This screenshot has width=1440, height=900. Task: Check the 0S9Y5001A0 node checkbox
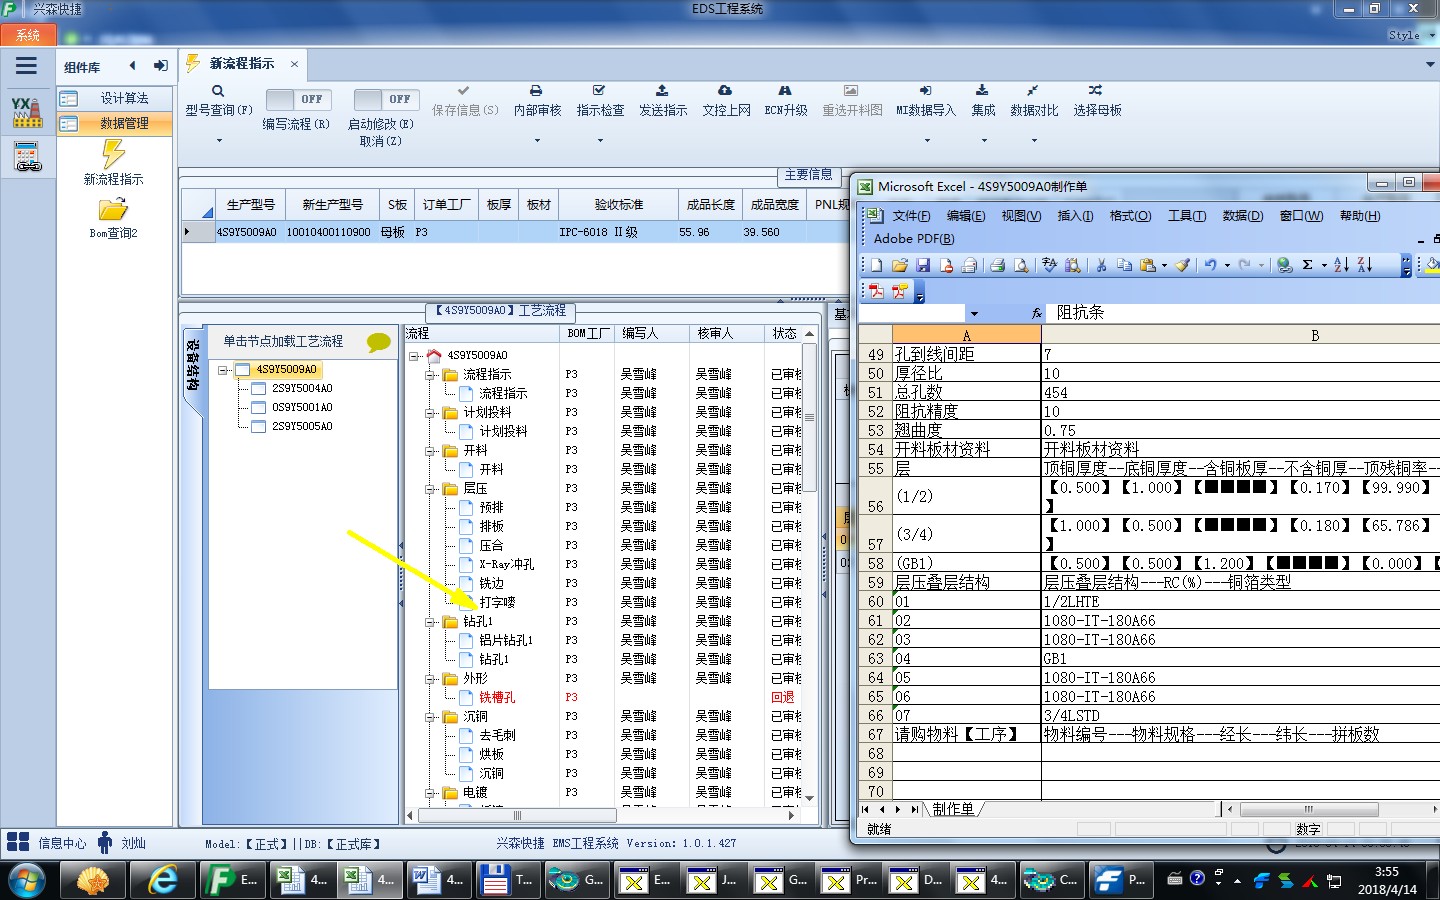coord(258,407)
